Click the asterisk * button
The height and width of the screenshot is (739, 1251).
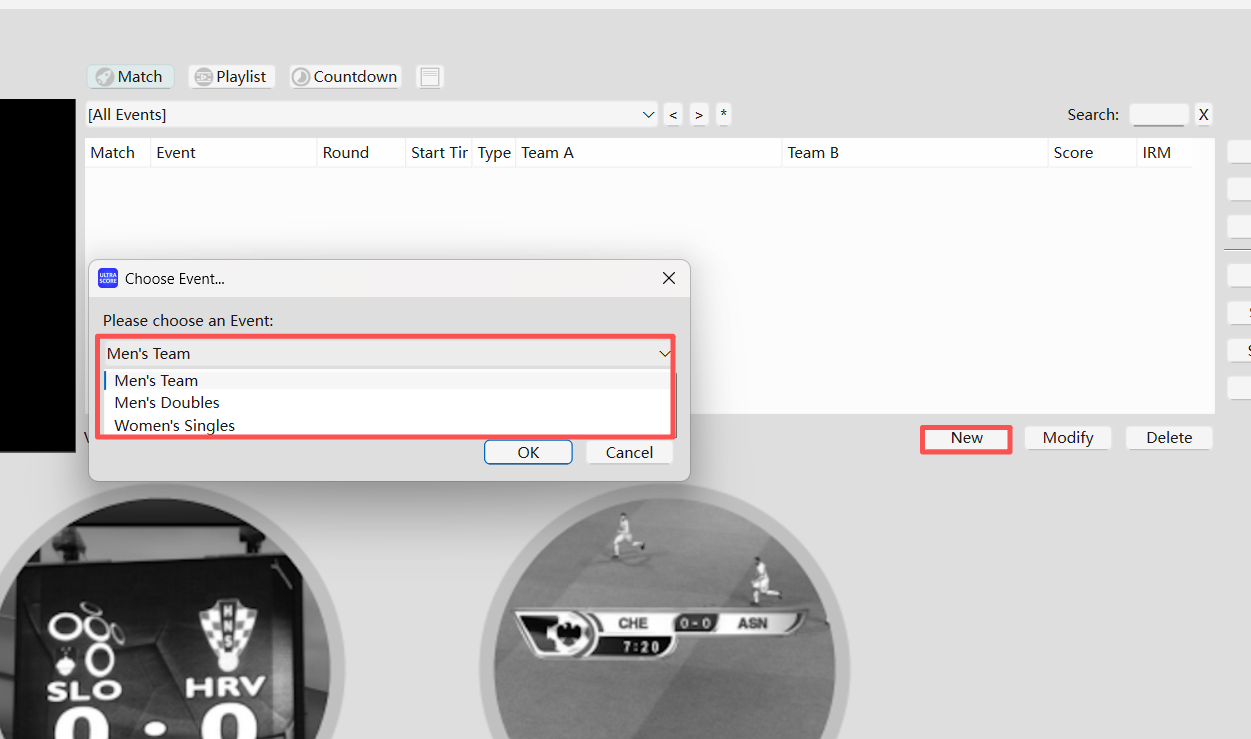(x=724, y=115)
